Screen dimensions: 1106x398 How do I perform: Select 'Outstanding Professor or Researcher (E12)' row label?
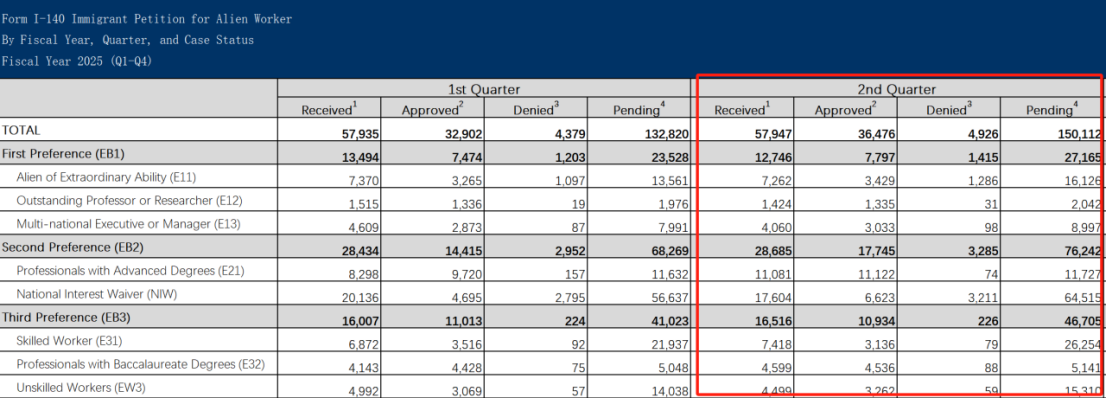129,200
